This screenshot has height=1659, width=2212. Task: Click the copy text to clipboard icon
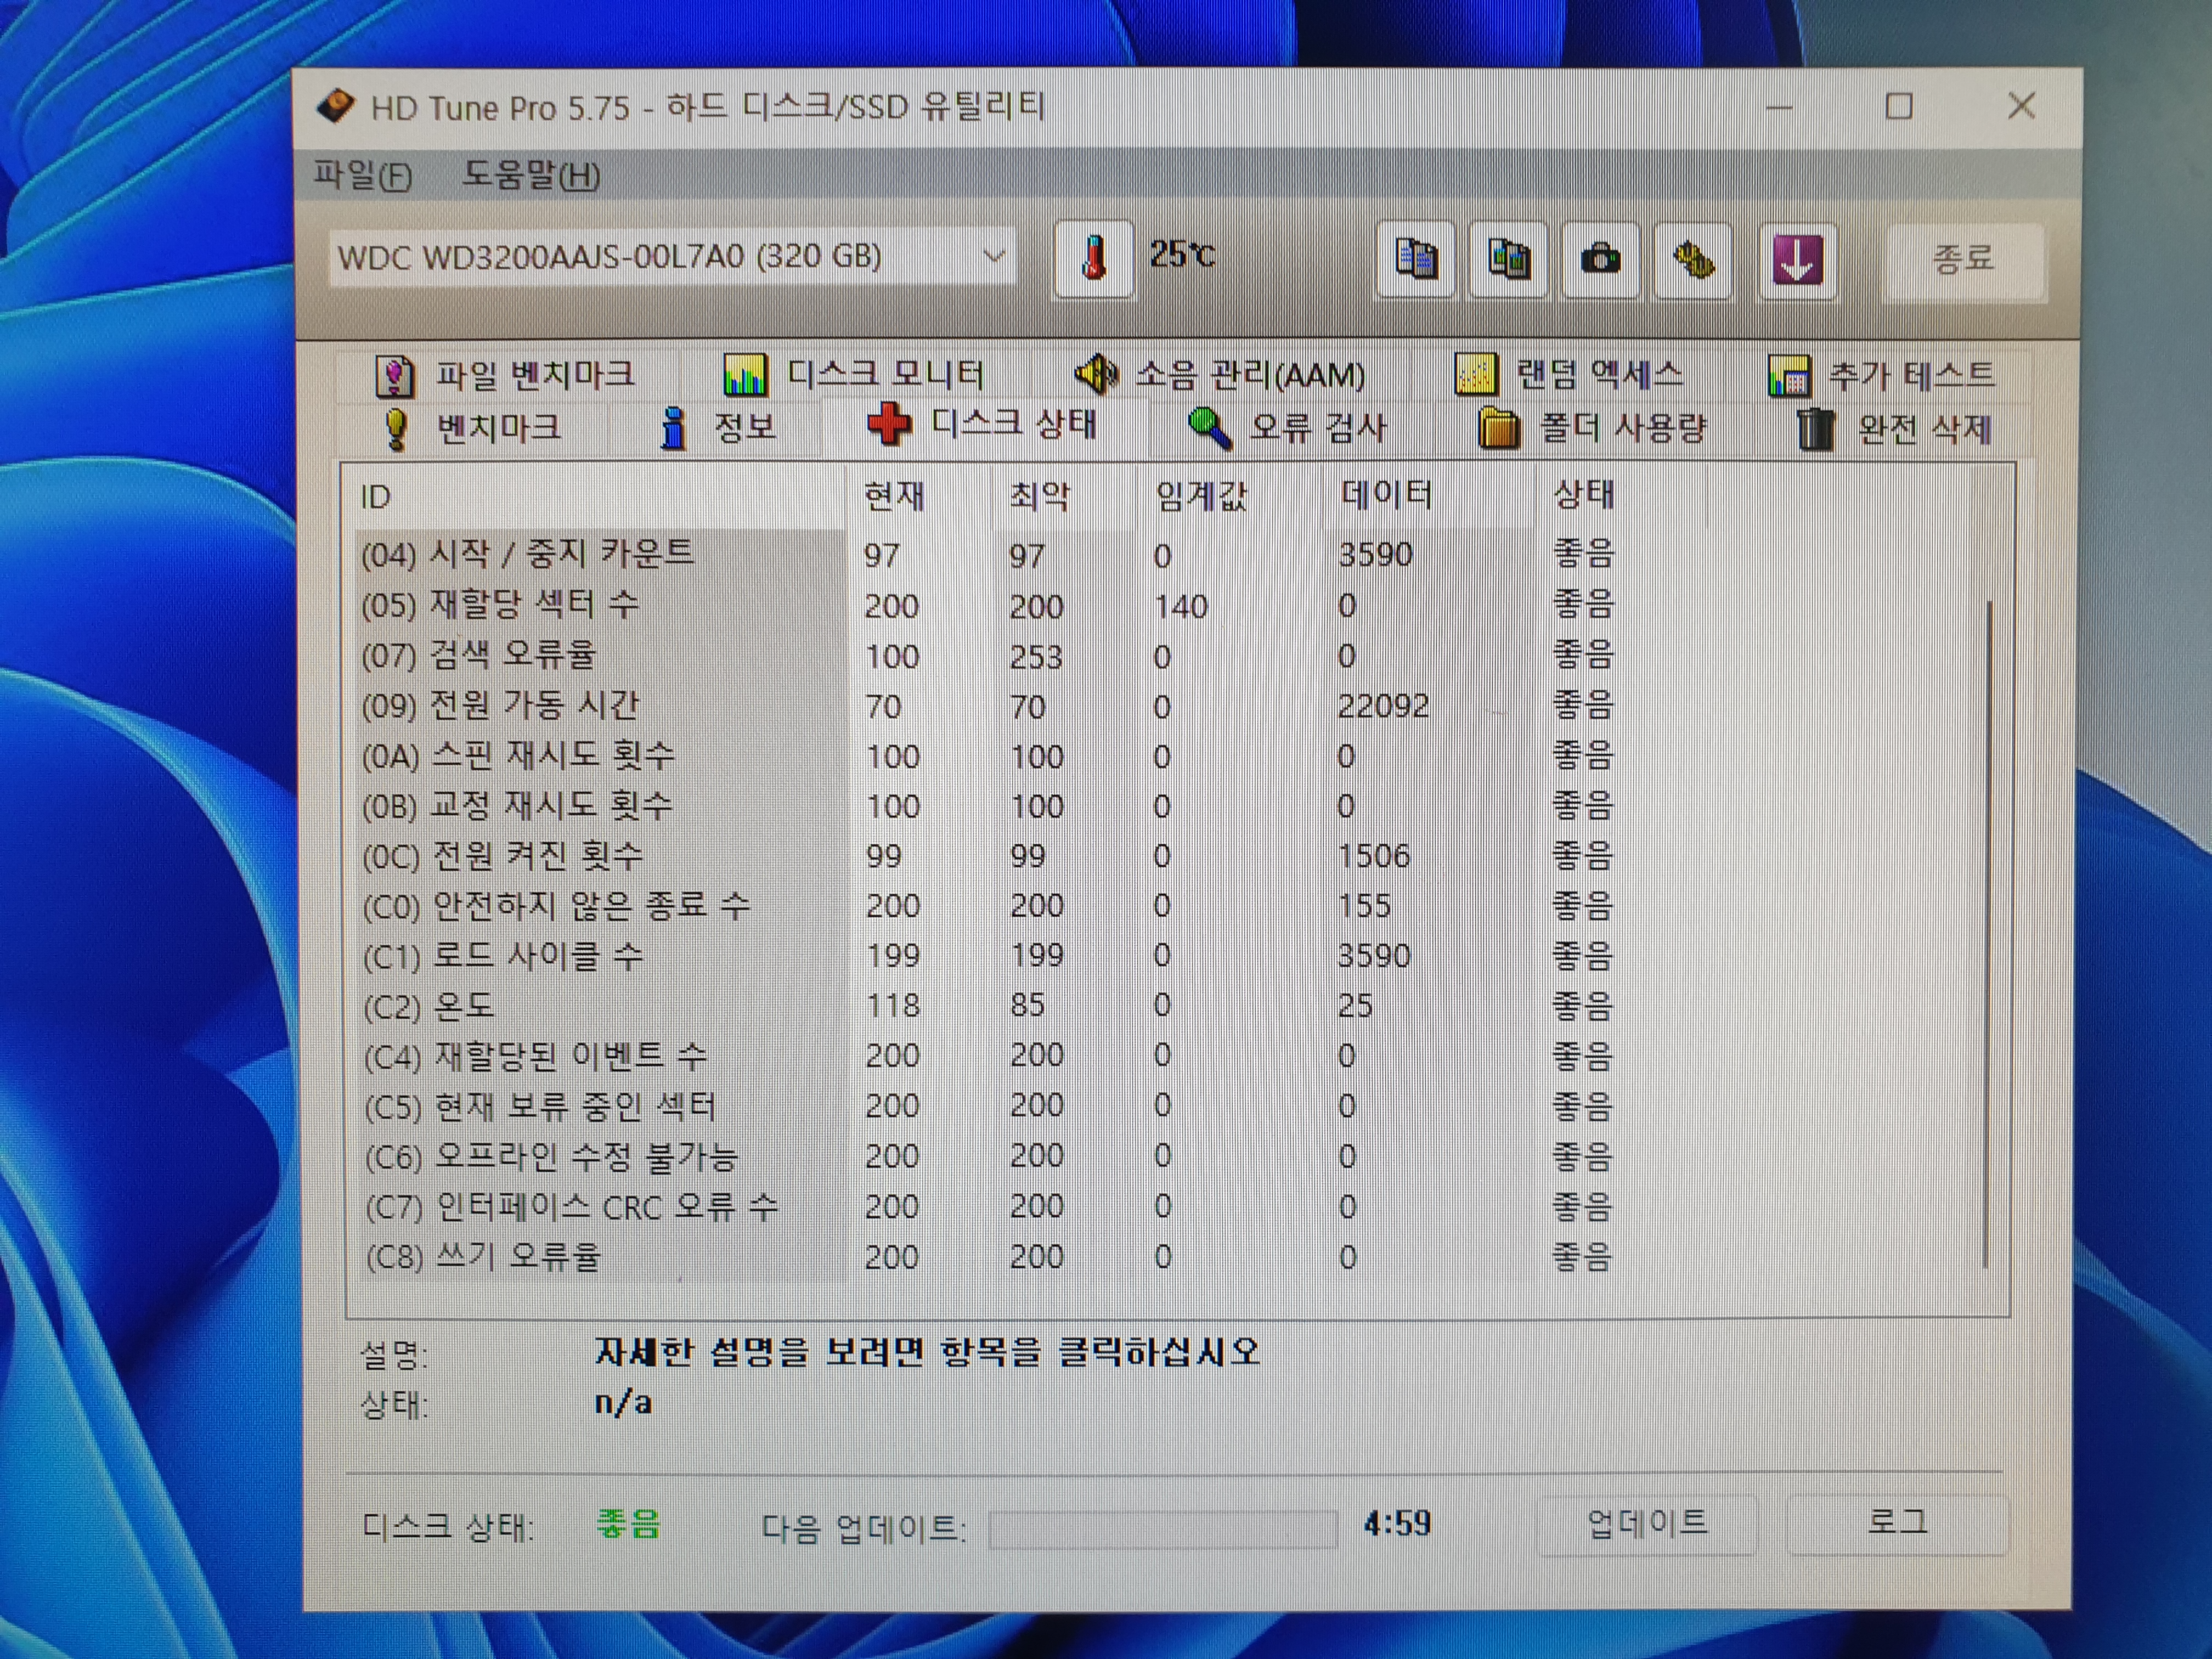pos(1415,259)
